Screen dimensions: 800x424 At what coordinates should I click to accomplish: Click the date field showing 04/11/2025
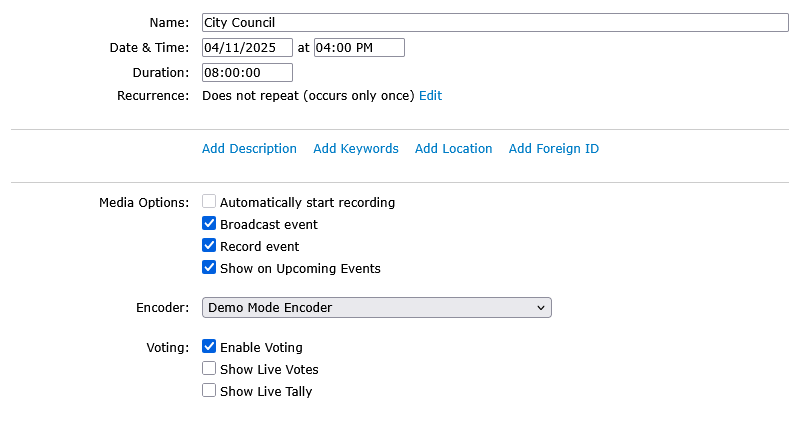tap(247, 47)
